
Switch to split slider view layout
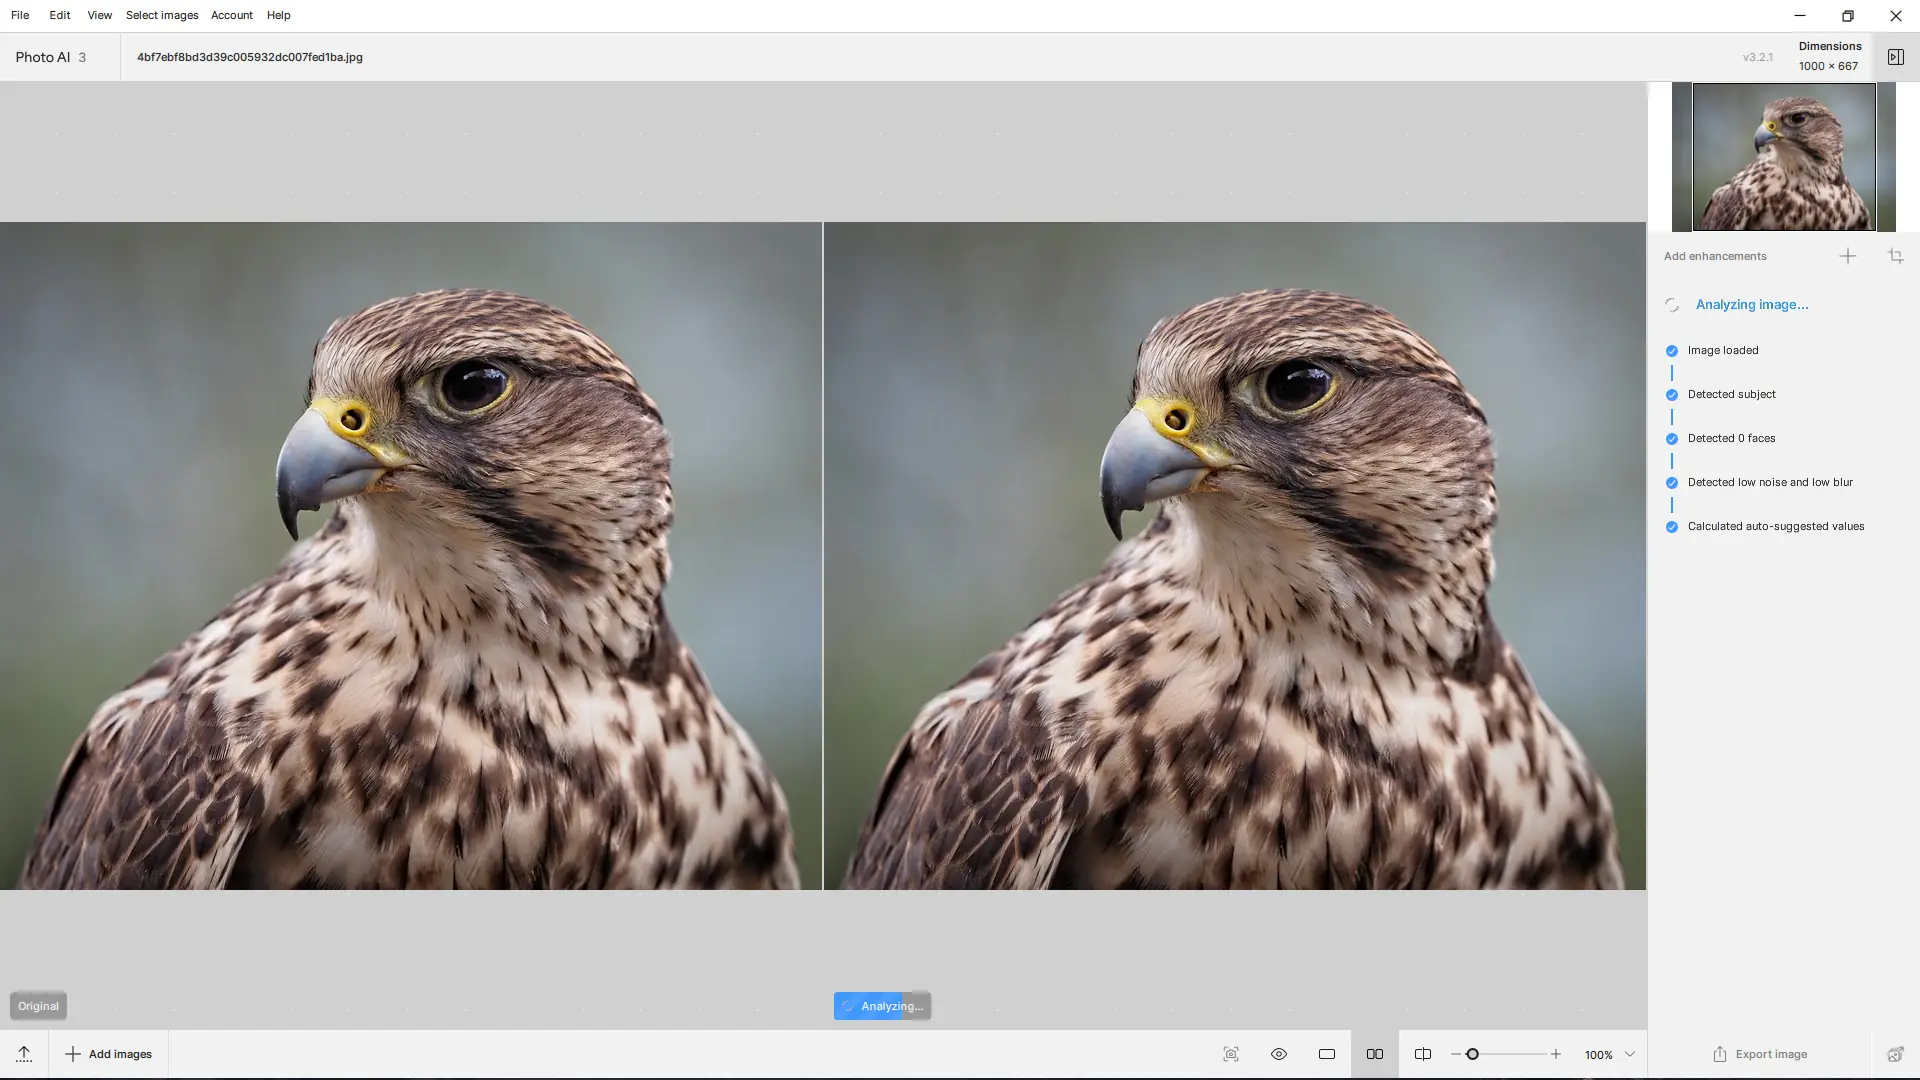(1423, 1054)
